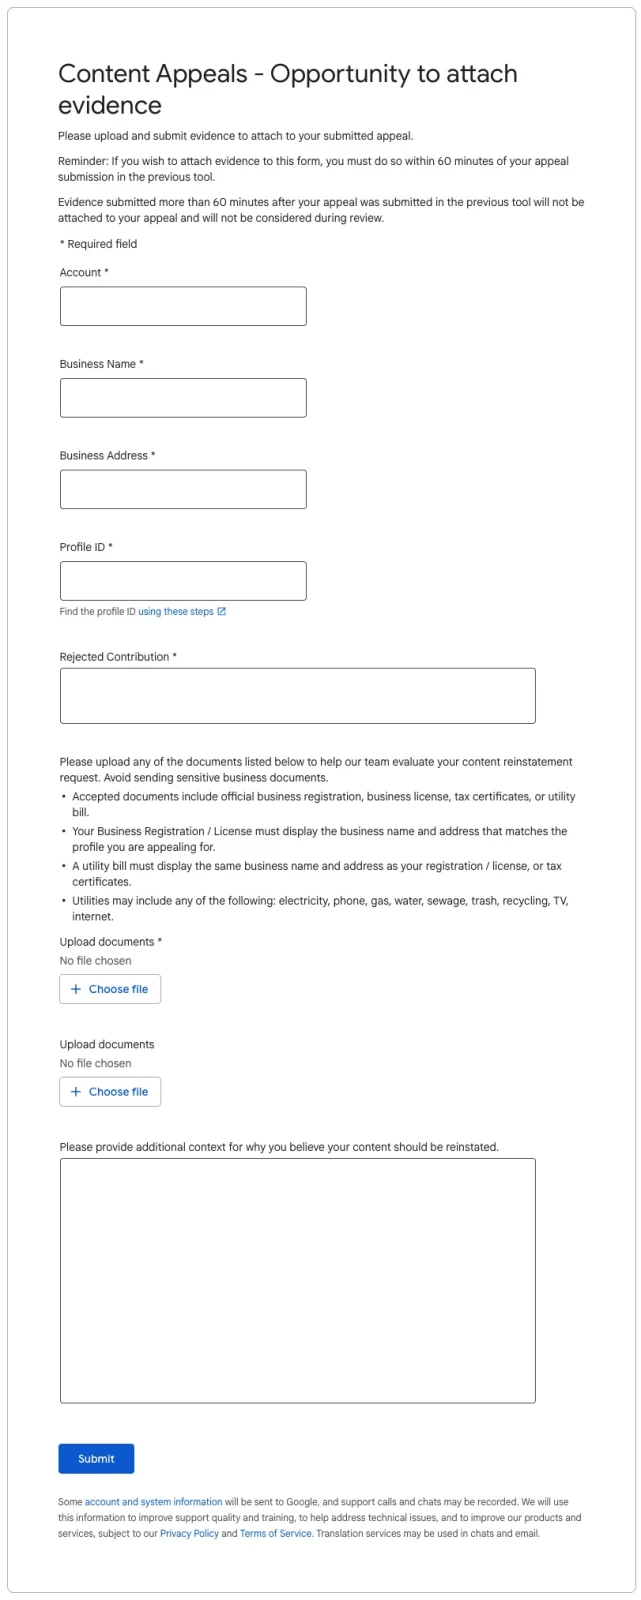Open the Privacy Policy link
641x1600 pixels.
(x=189, y=1532)
